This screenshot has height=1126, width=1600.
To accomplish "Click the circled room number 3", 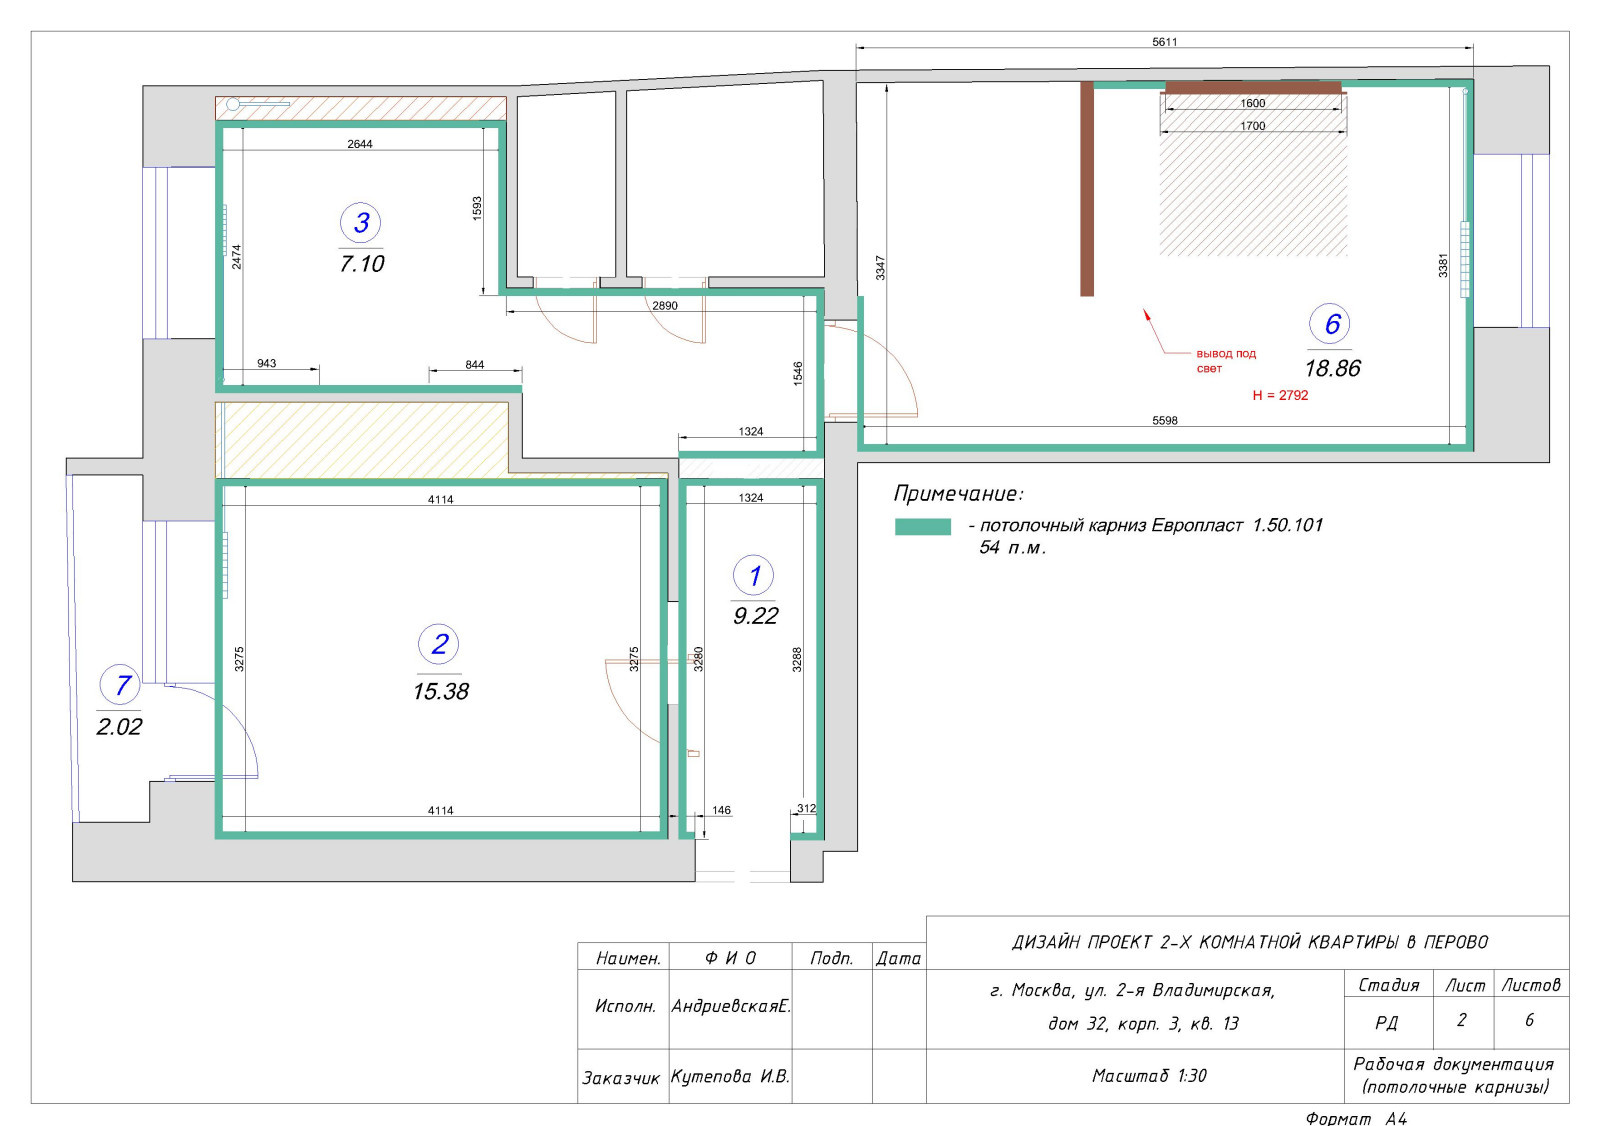I will coord(361,223).
